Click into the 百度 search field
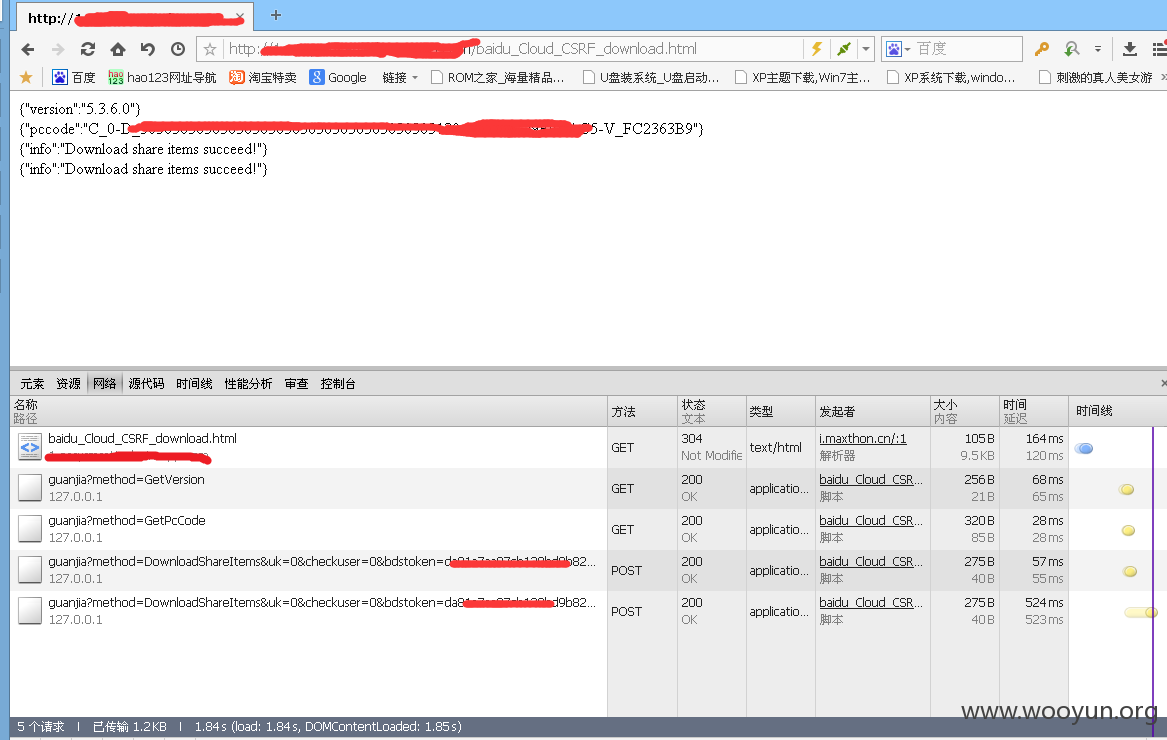 coord(968,49)
